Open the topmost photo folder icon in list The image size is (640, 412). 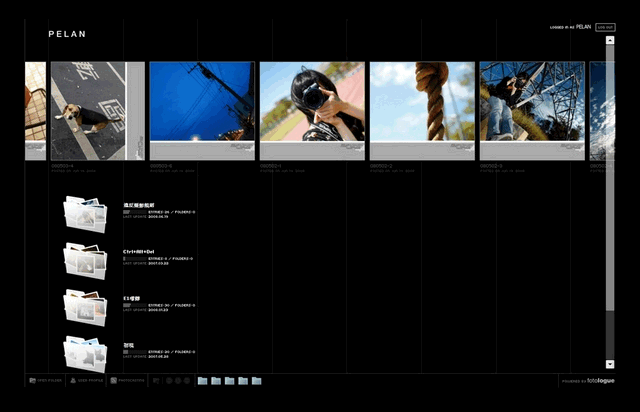[x=85, y=215]
